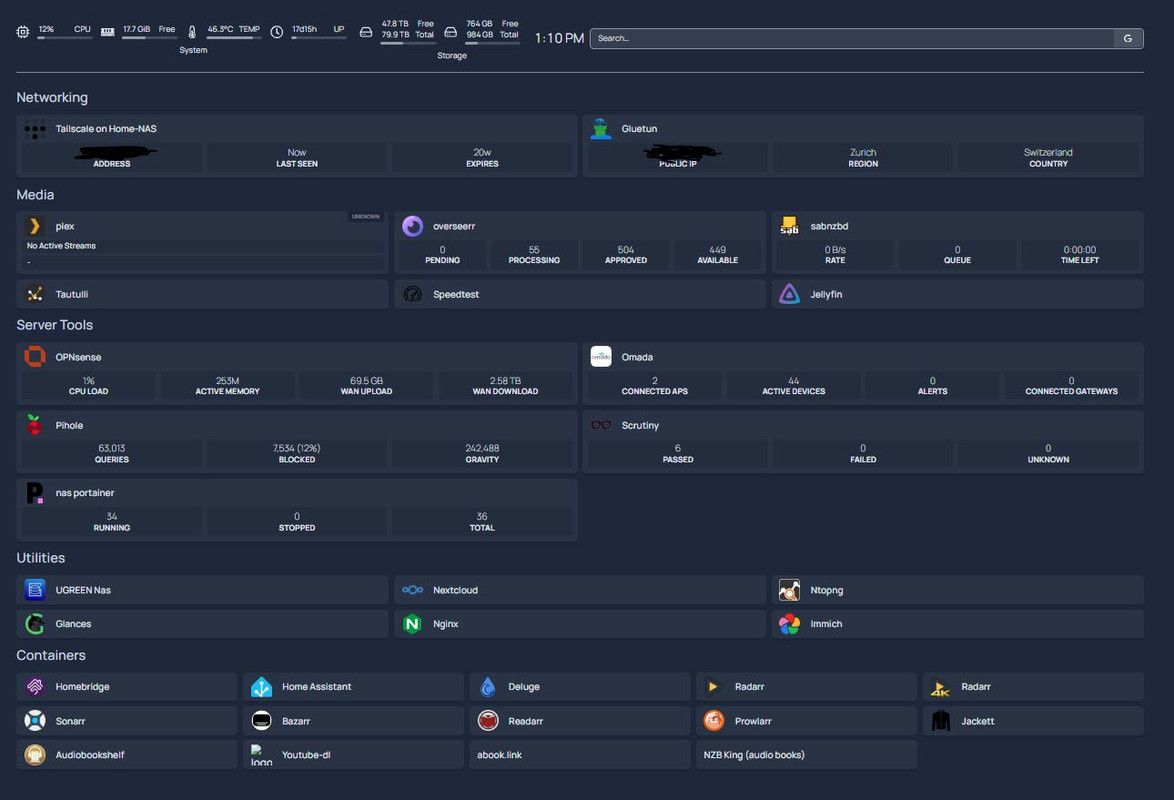Click the nas portainer icon

click(34, 493)
